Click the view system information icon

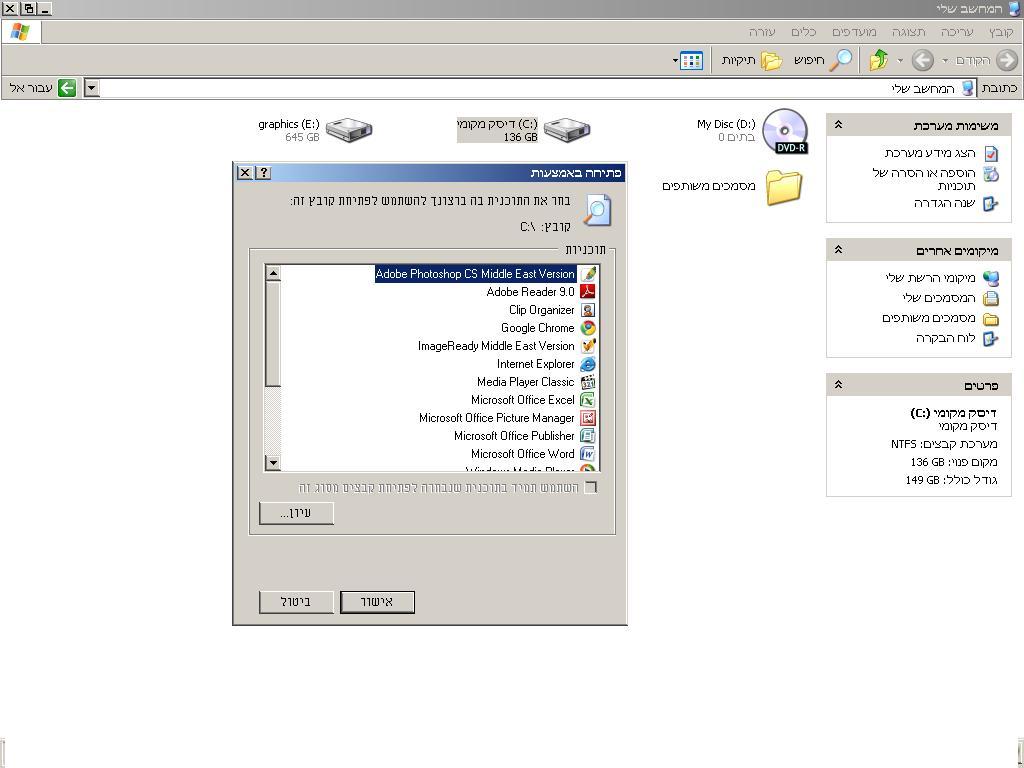(991, 153)
